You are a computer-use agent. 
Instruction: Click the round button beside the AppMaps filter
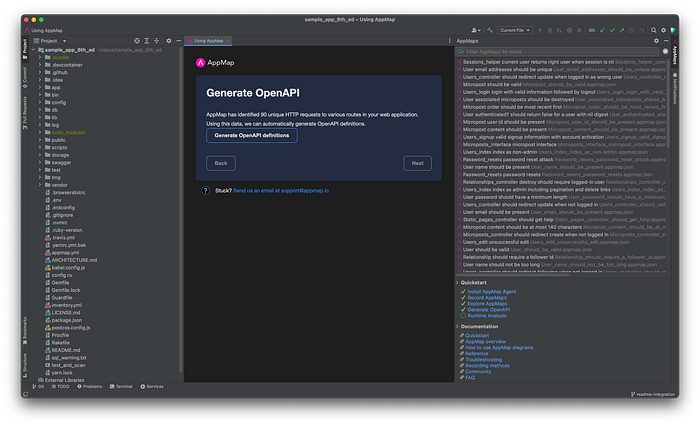pos(665,52)
